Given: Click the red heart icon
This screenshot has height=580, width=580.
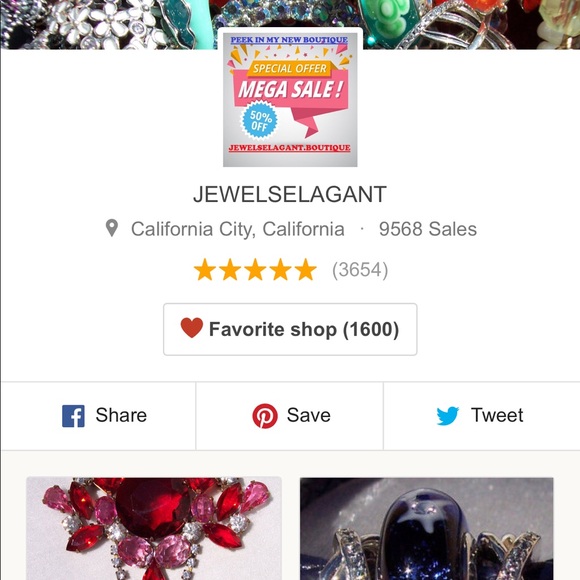Looking at the screenshot, I should pyautogui.click(x=192, y=328).
